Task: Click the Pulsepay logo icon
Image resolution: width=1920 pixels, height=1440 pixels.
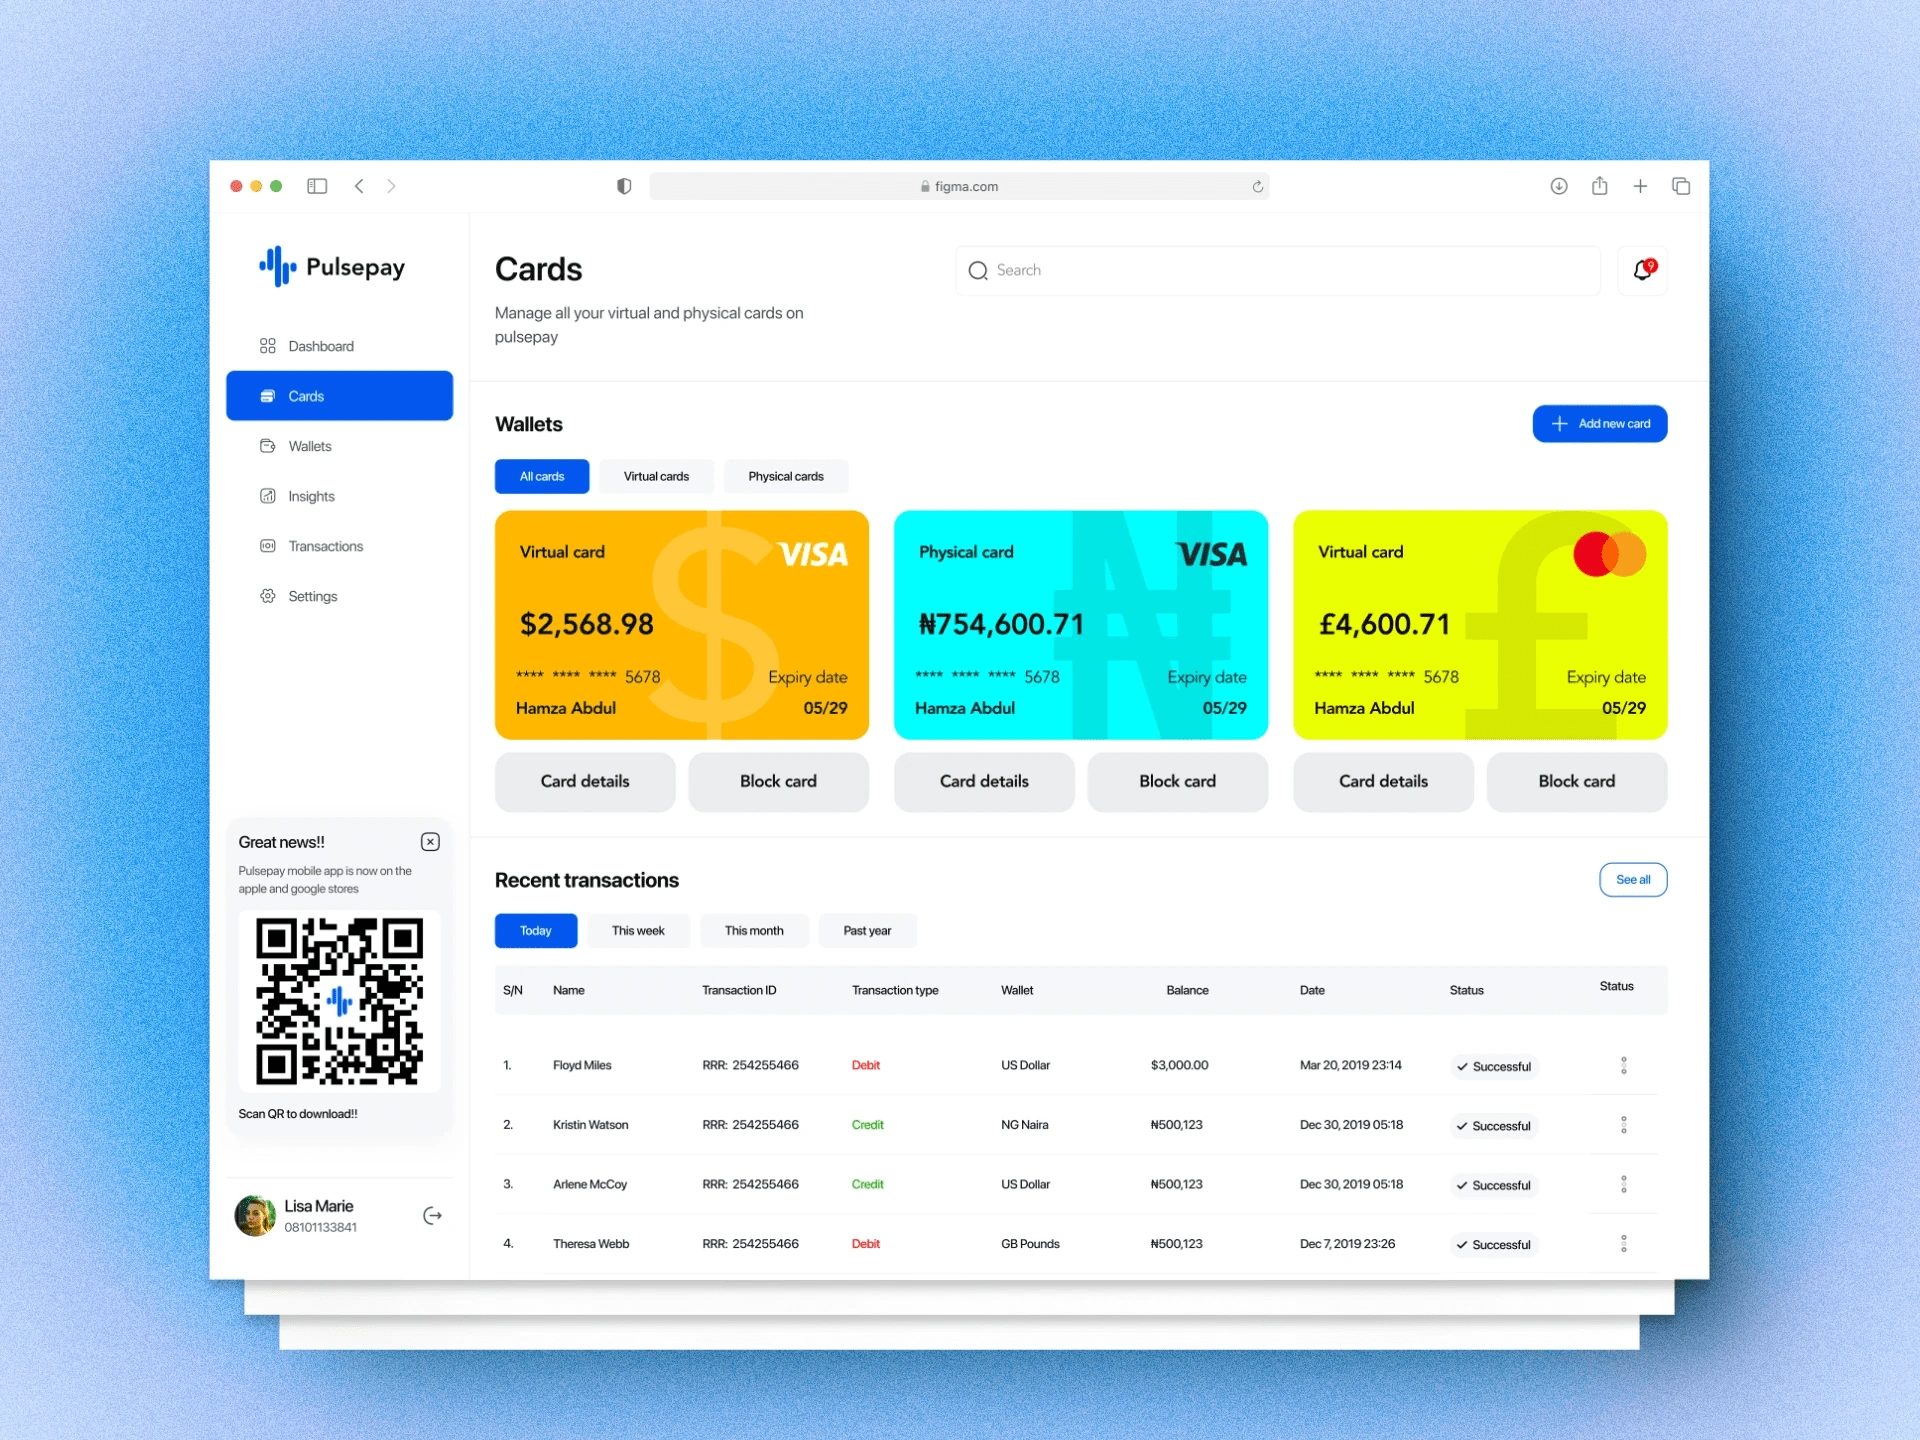Action: 278,267
